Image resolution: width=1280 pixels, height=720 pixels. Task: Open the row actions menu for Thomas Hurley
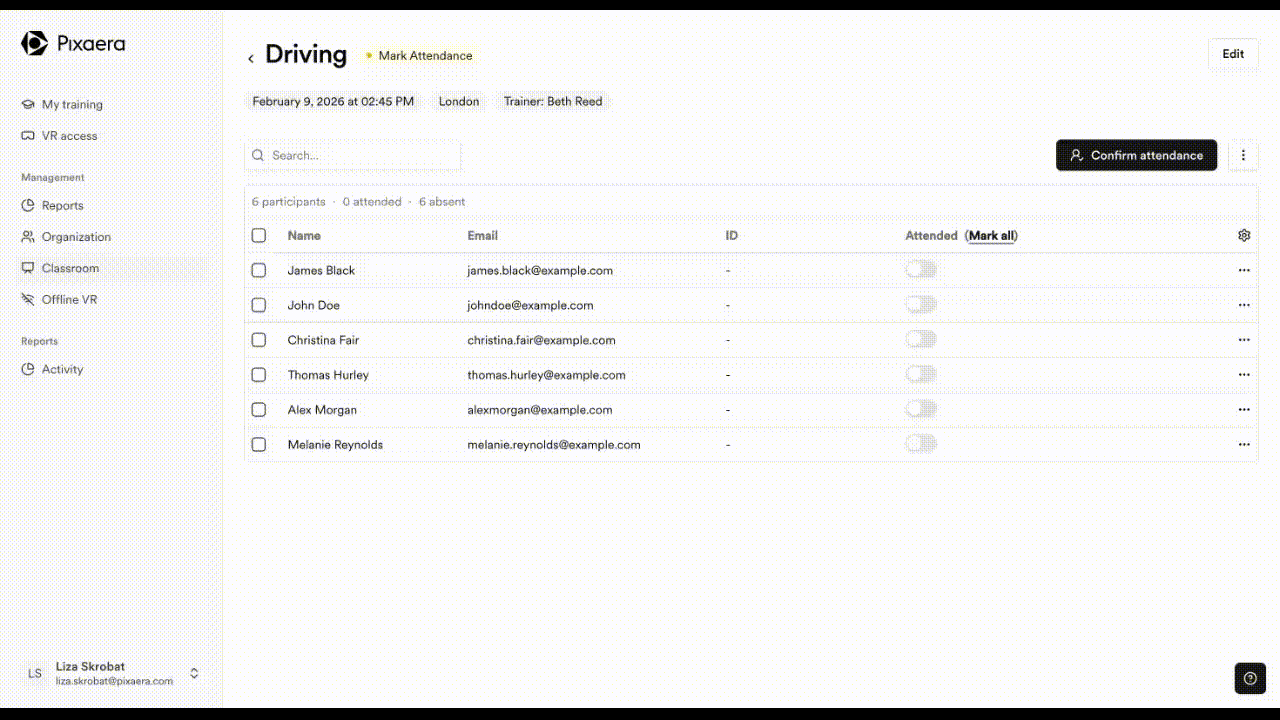(1244, 375)
